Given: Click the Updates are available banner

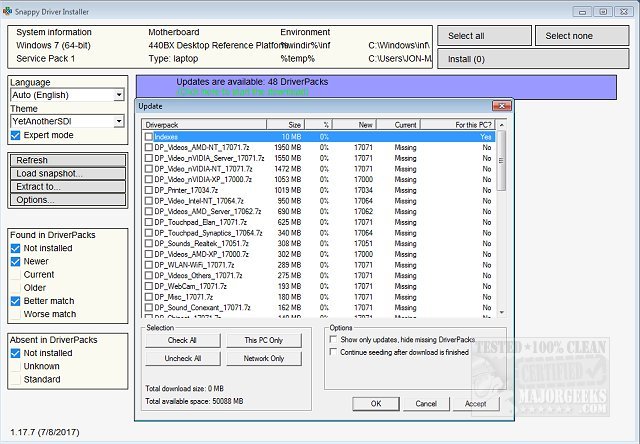Looking at the screenshot, I should [376, 87].
